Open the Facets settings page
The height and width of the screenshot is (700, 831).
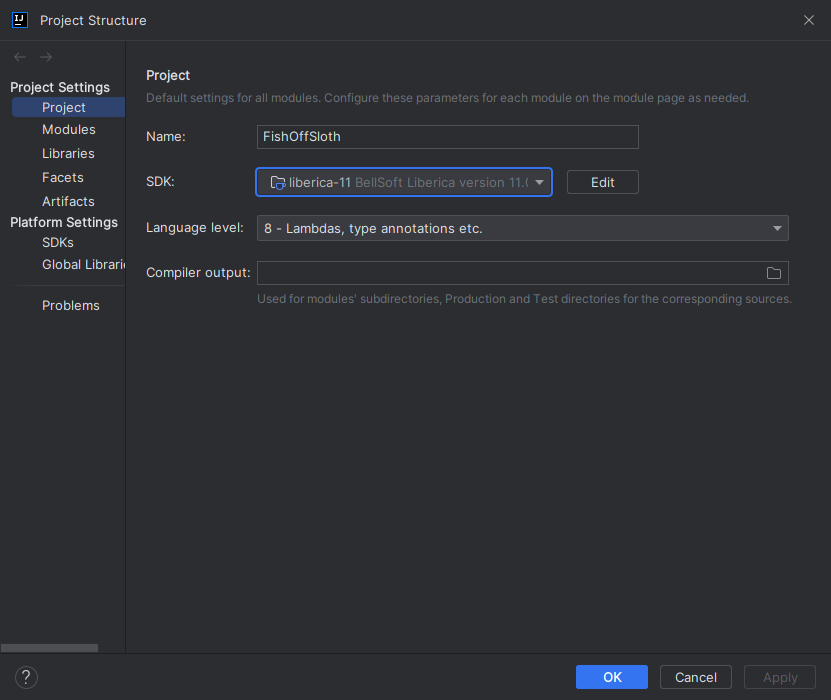tap(62, 177)
